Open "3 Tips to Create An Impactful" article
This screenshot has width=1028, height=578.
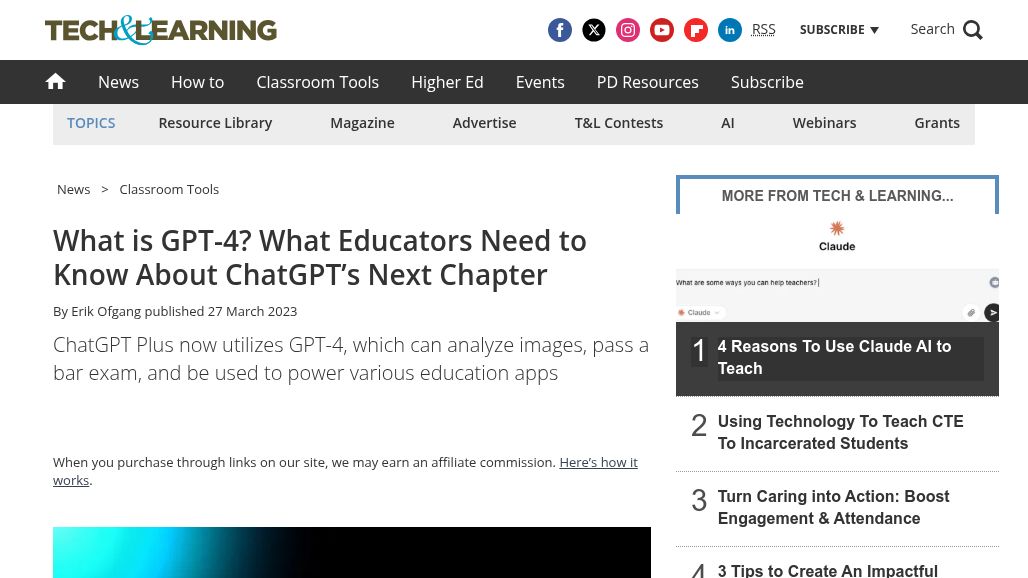point(827,571)
